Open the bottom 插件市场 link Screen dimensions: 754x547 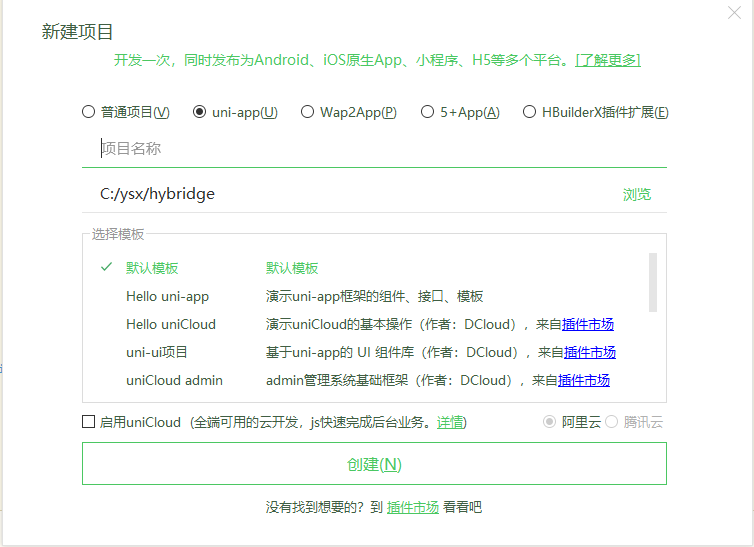click(x=413, y=507)
